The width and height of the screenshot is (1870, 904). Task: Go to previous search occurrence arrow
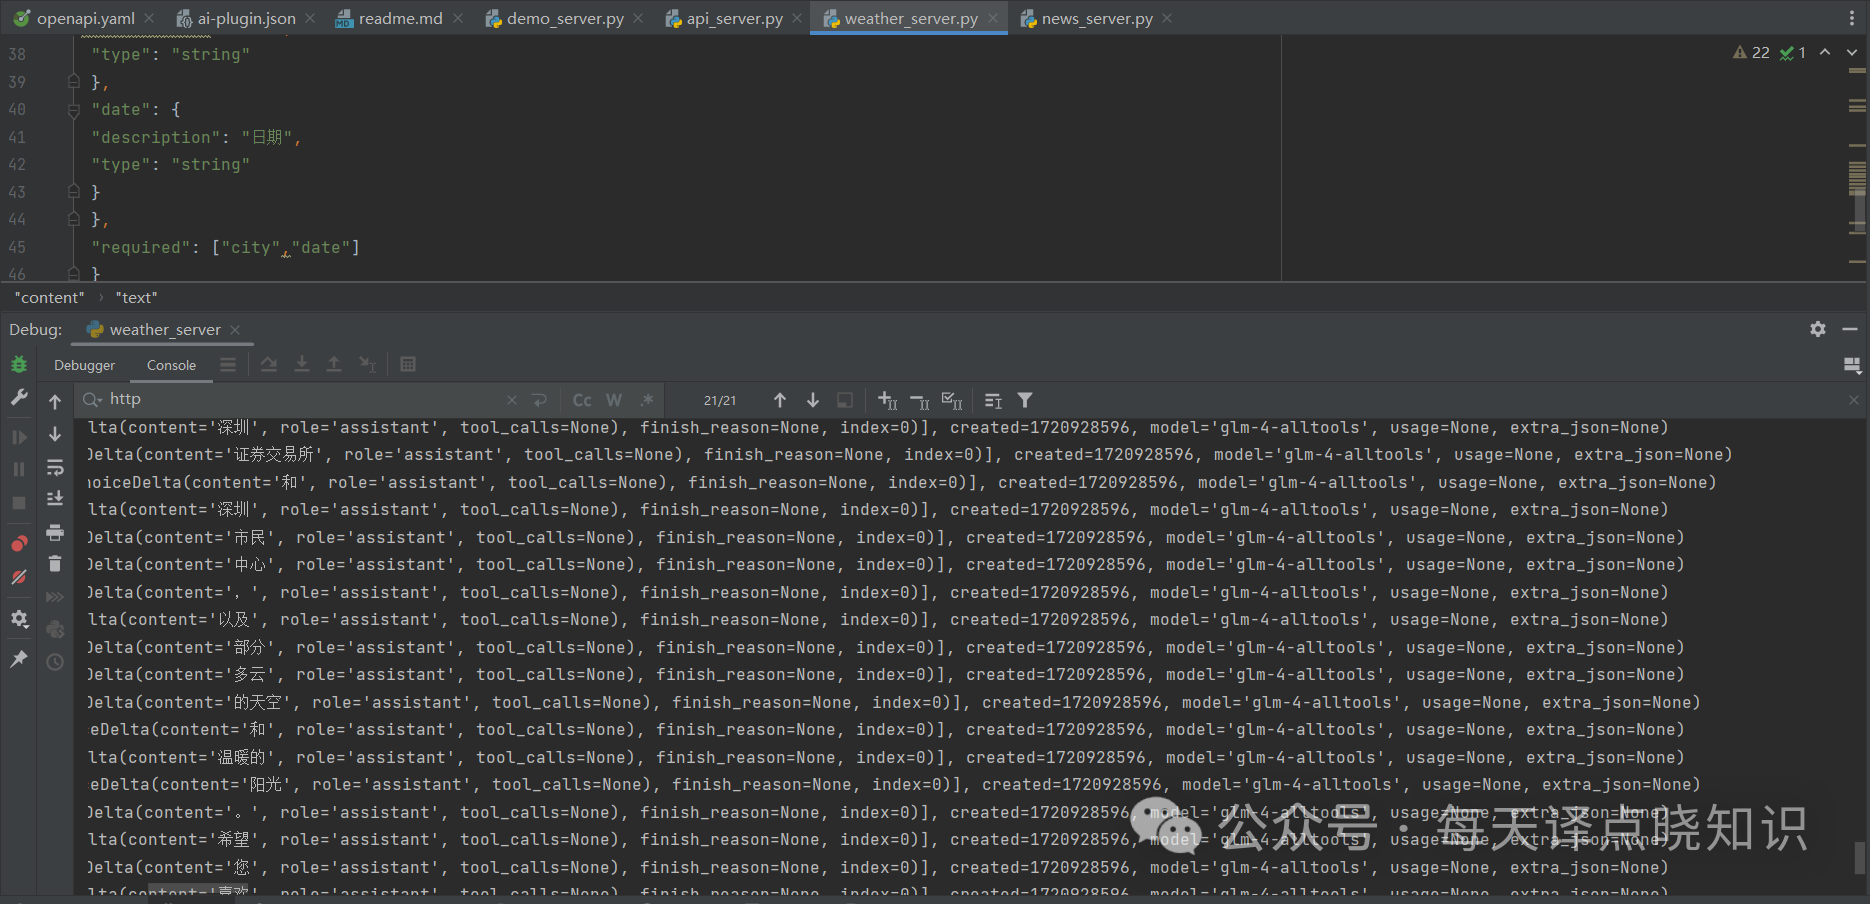[x=780, y=400]
